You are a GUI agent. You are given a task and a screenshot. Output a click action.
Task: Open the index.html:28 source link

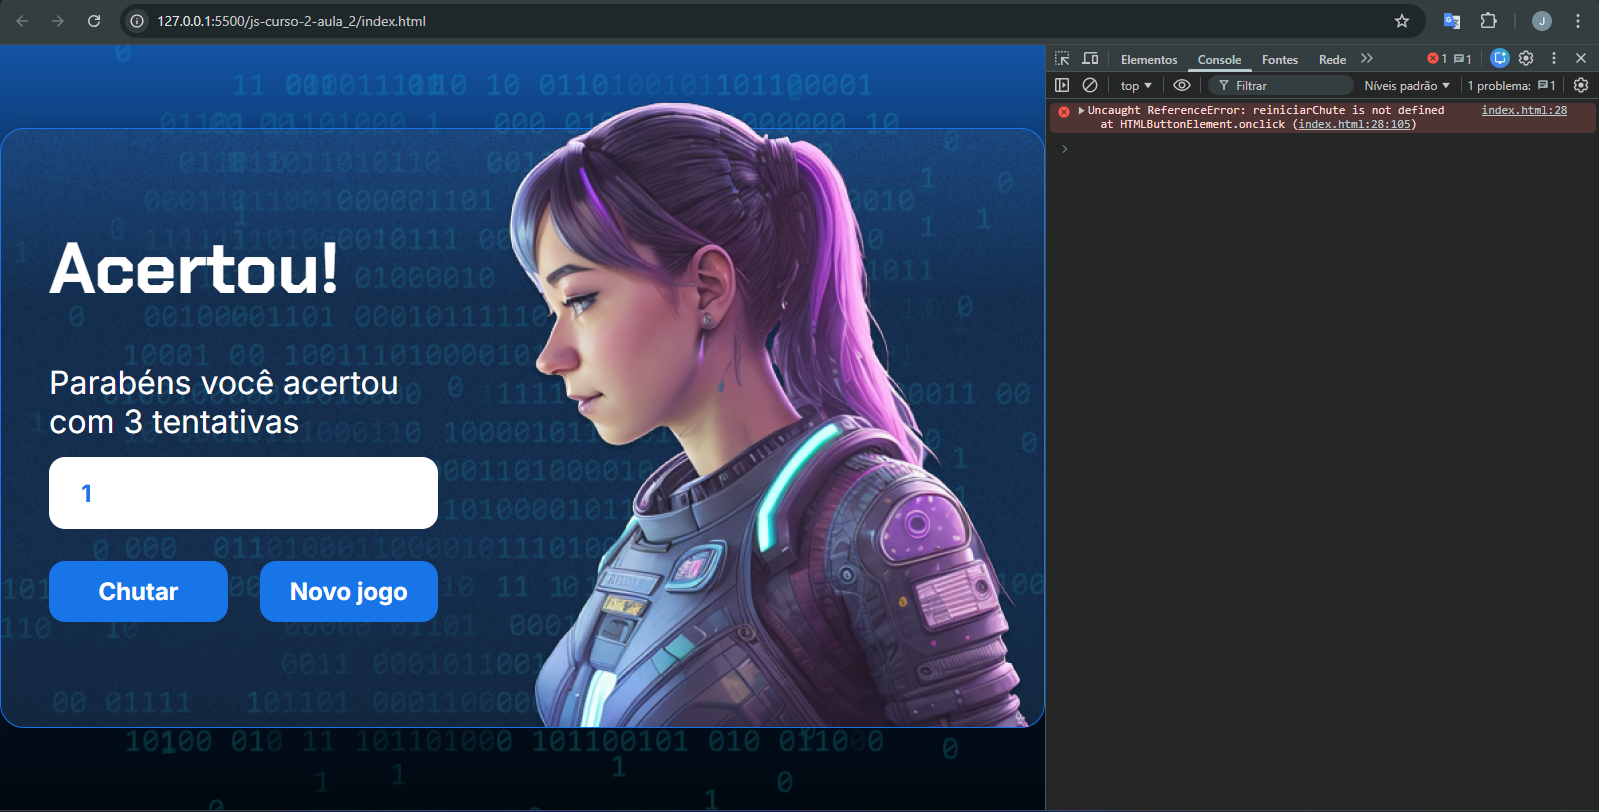(x=1524, y=110)
